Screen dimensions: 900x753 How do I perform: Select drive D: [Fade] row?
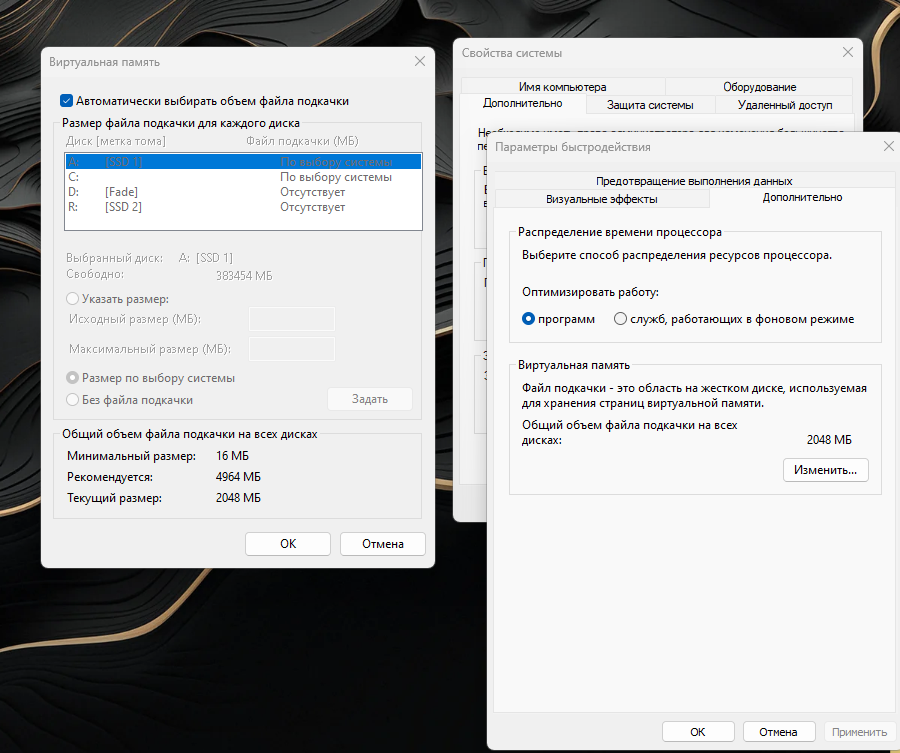click(x=243, y=192)
